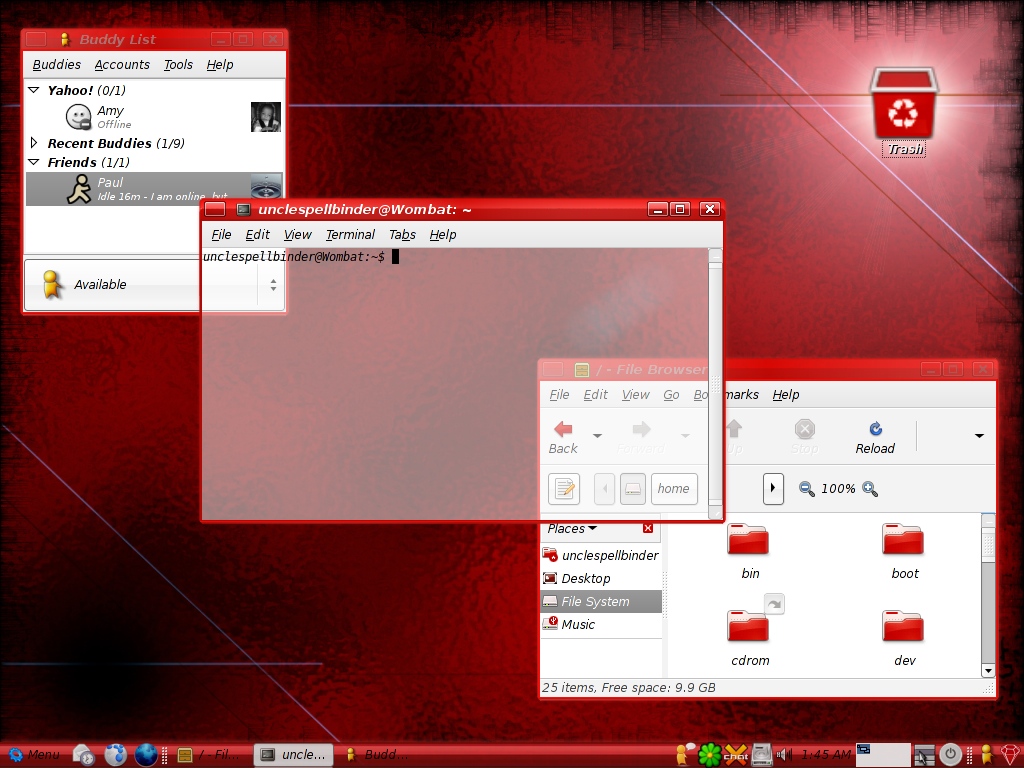1024x768 pixels.
Task: Click the Xchat tray icon
Action: [736, 755]
